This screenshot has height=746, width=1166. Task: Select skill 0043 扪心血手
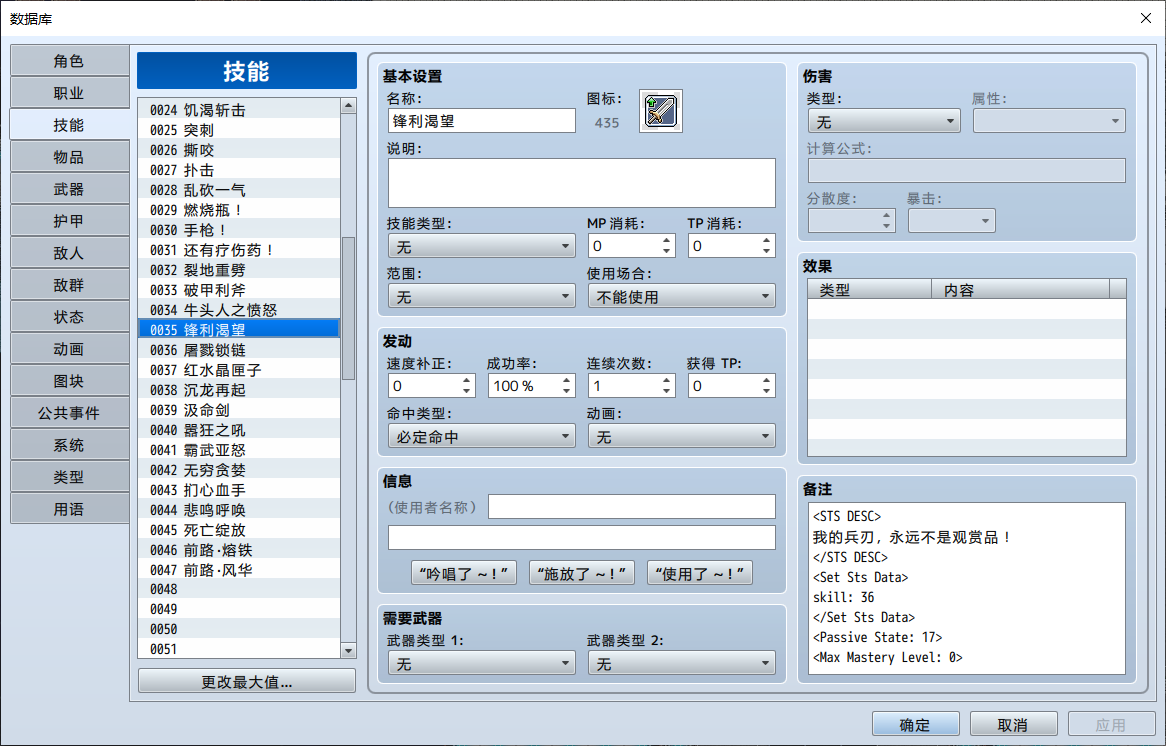(x=239, y=490)
